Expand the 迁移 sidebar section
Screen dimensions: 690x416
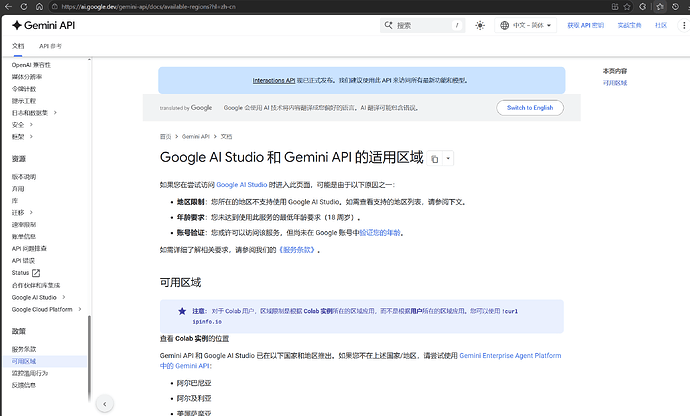point(31,213)
